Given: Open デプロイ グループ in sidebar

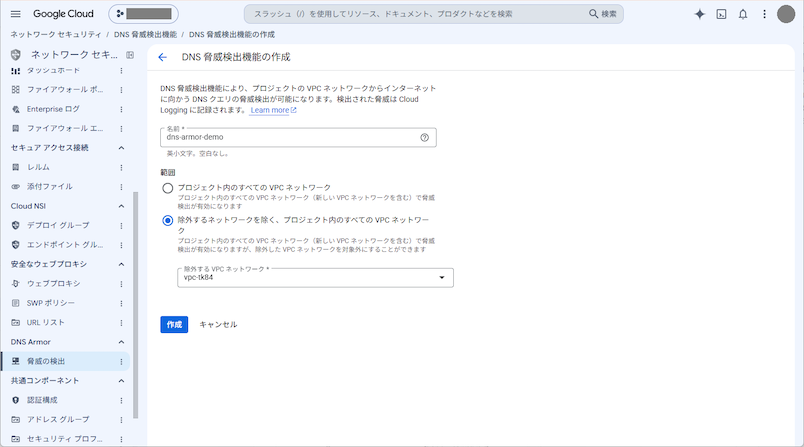Looking at the screenshot, I should [x=58, y=226].
